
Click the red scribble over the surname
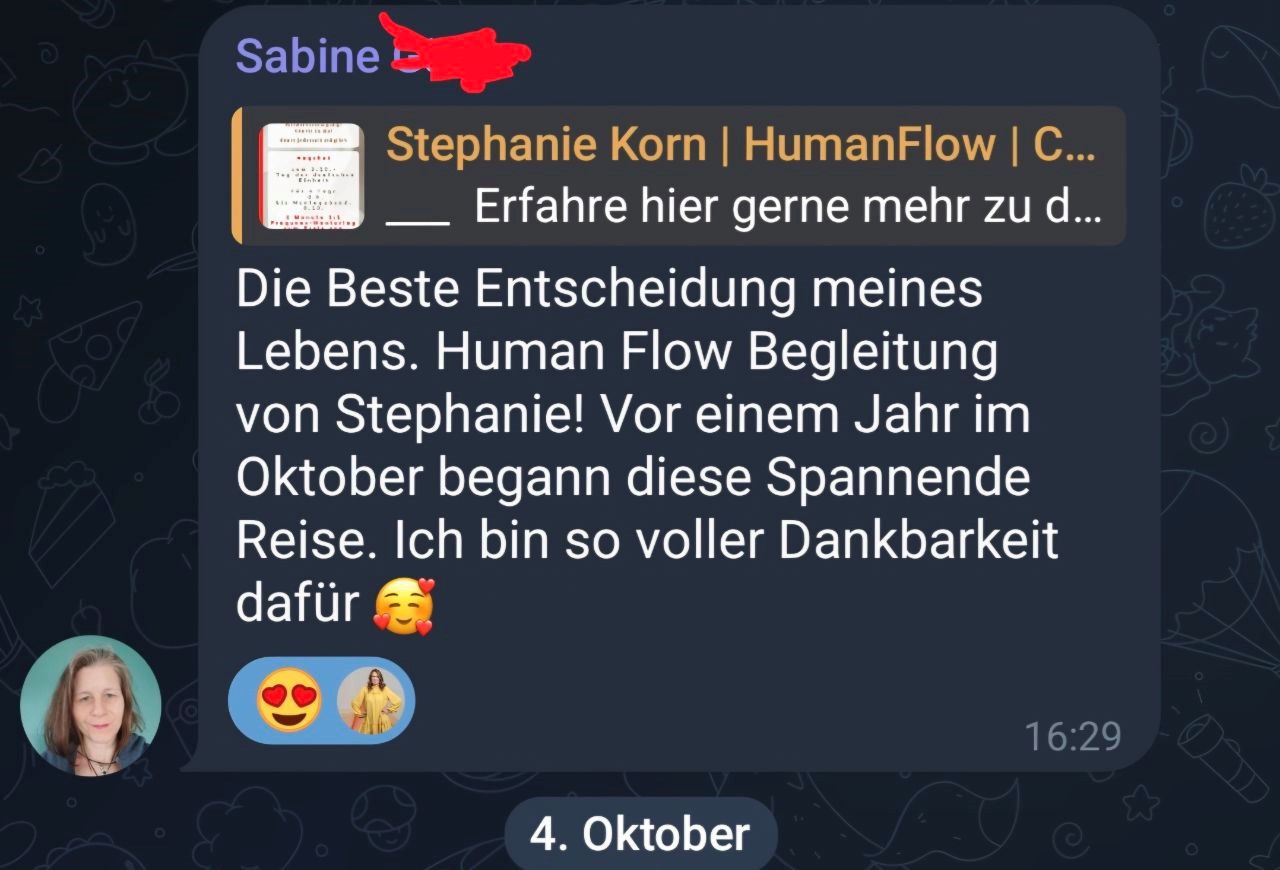point(456,51)
